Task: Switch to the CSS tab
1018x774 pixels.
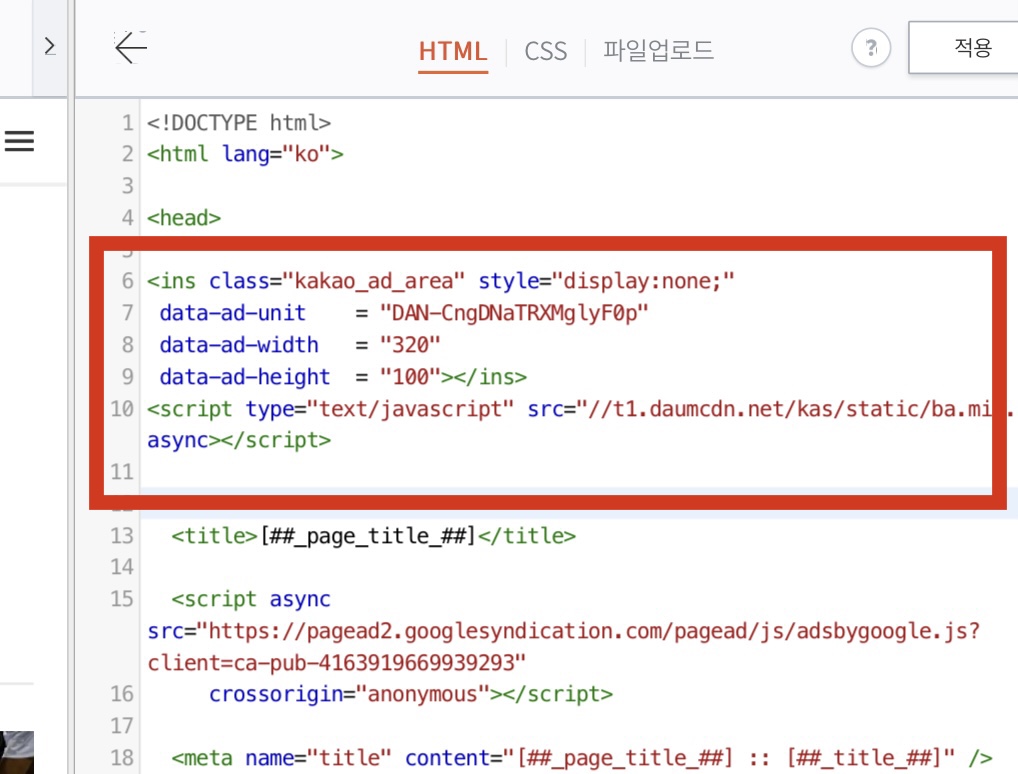Action: 545,51
